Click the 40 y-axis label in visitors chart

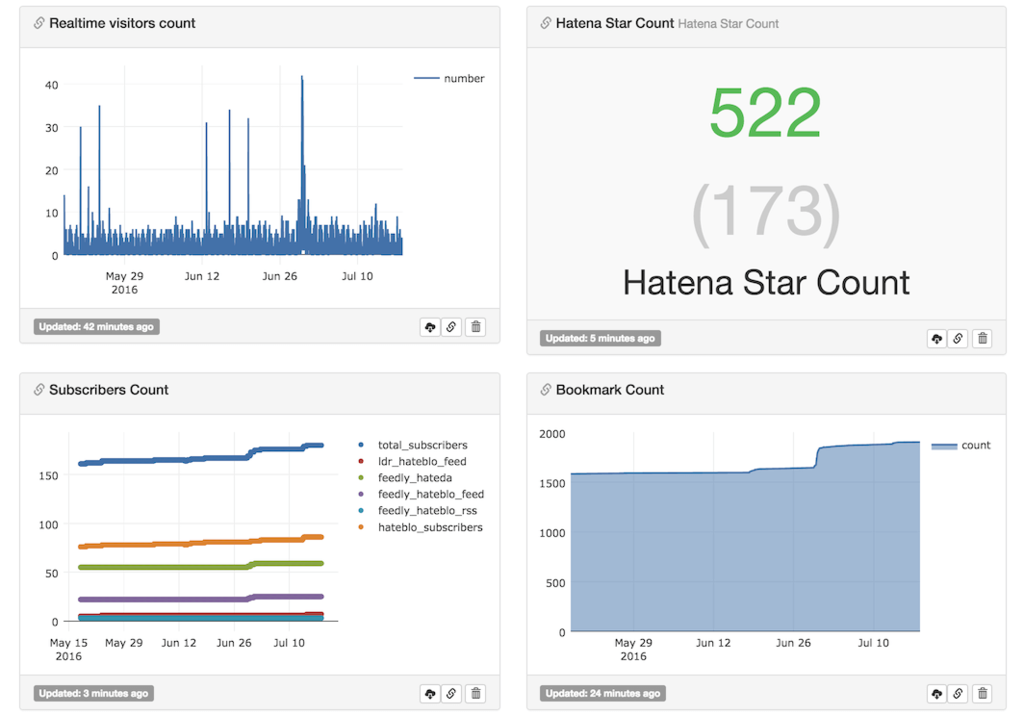tap(52, 86)
